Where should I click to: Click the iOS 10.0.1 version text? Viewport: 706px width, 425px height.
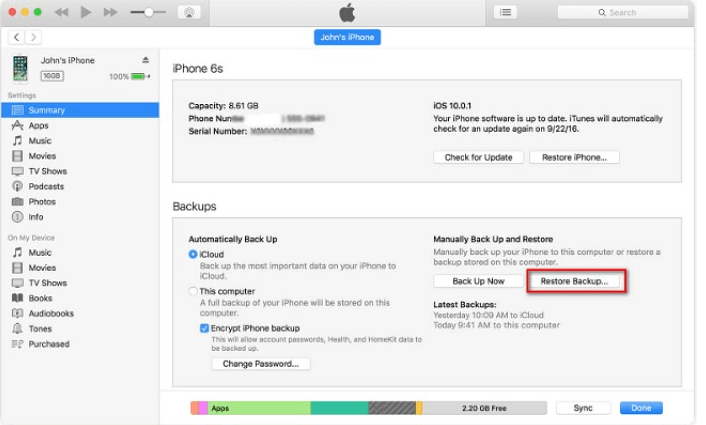(x=452, y=106)
